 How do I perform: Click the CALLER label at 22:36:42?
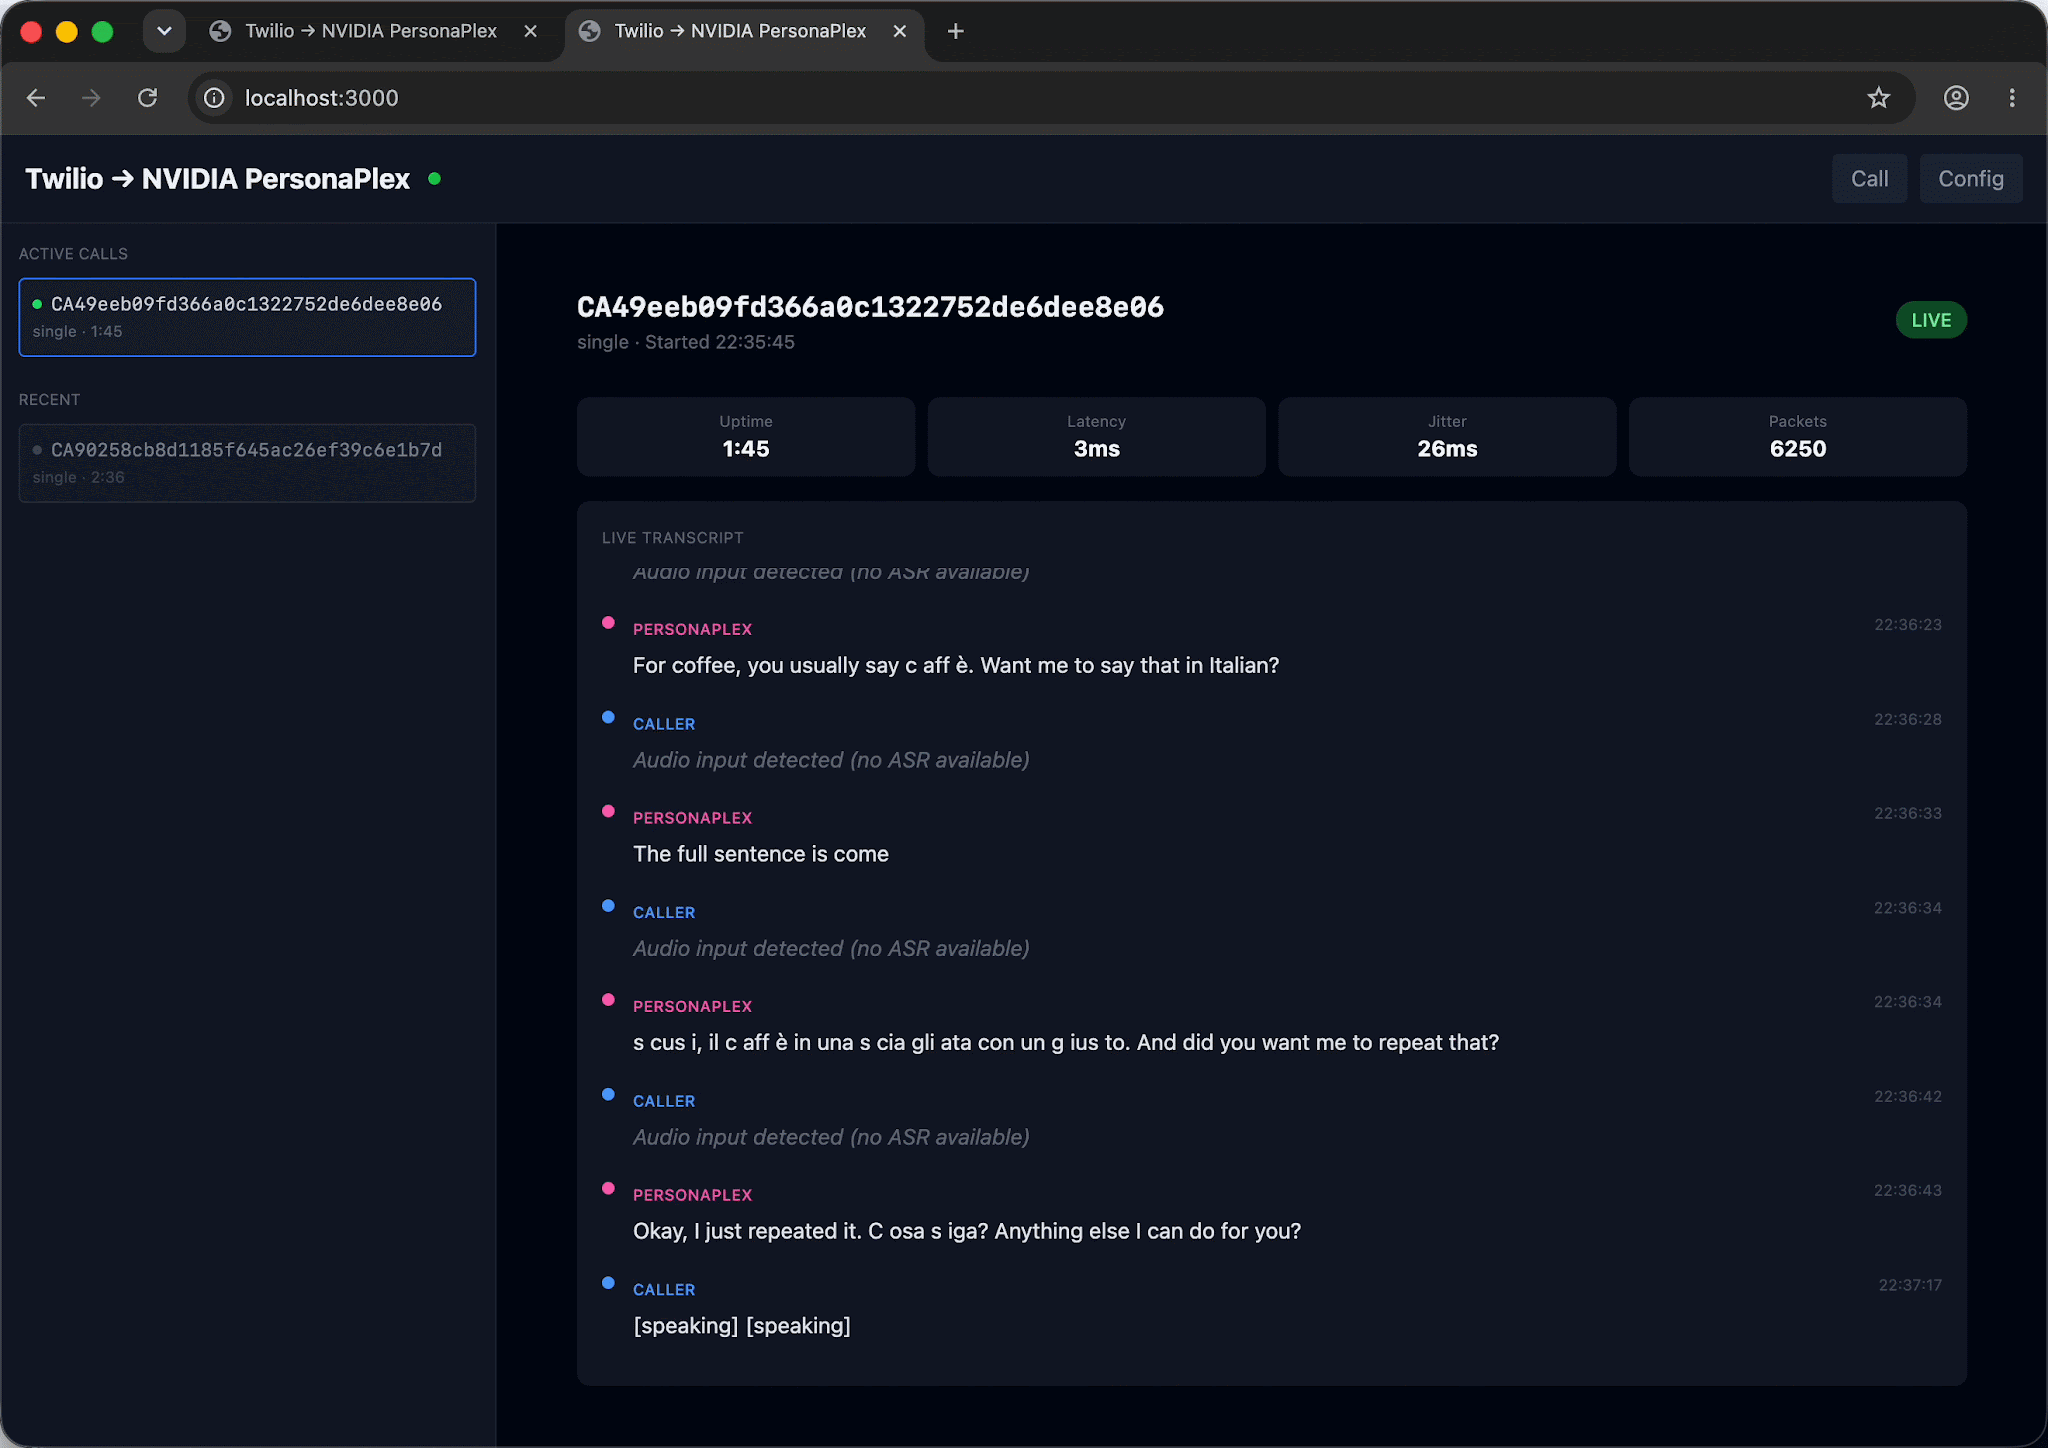click(x=664, y=1101)
